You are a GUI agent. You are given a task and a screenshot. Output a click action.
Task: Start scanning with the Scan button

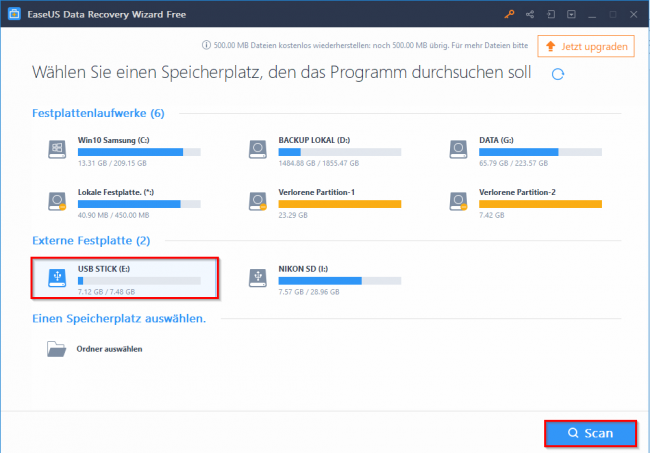point(590,434)
